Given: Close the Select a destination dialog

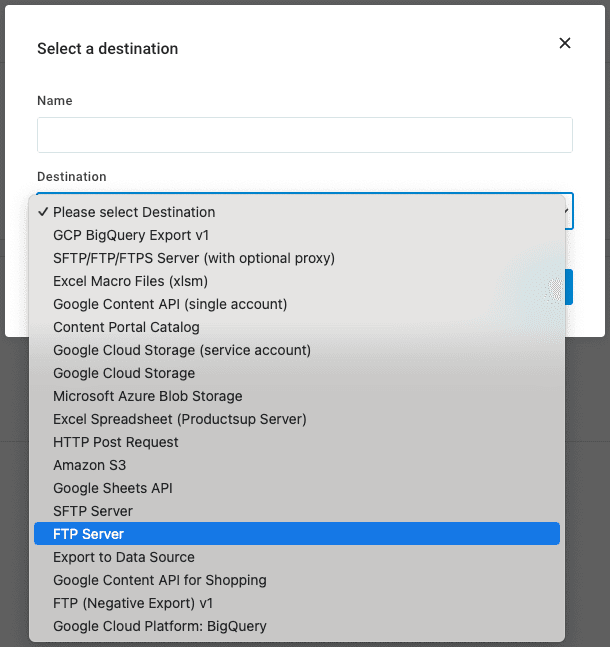Looking at the screenshot, I should coord(565,43).
